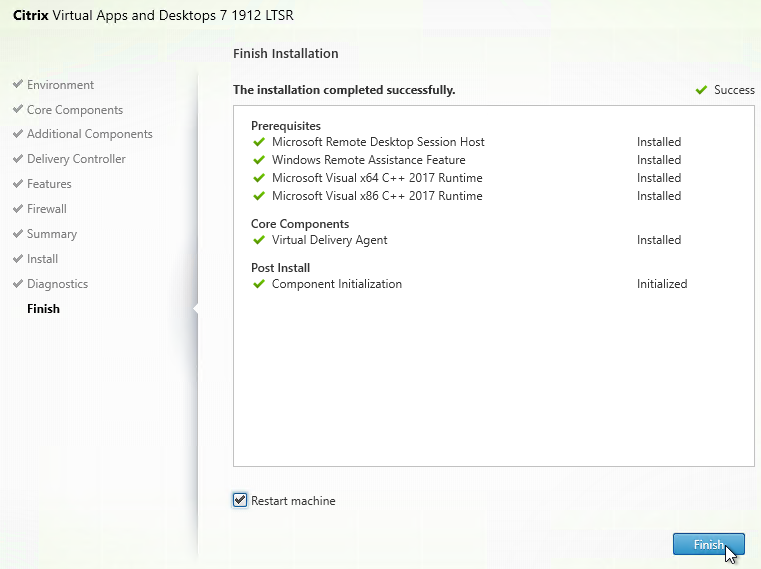
Task: Select the current Finish step in sidebar
Action: (43, 309)
